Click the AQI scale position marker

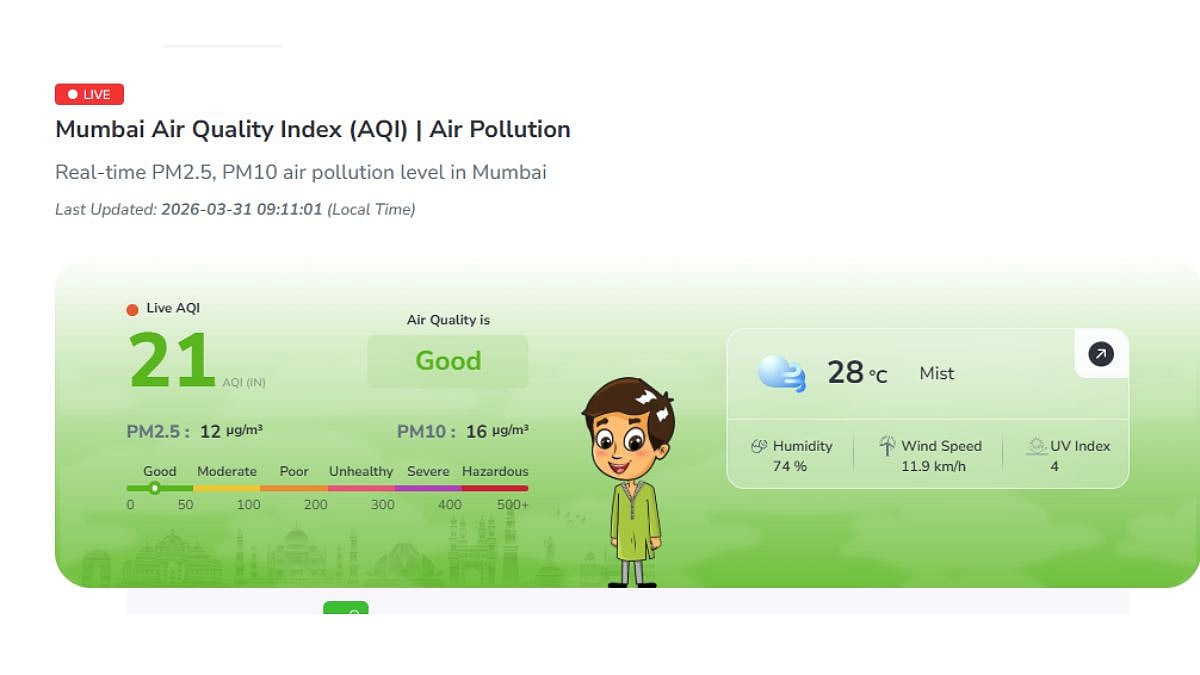tap(154, 488)
